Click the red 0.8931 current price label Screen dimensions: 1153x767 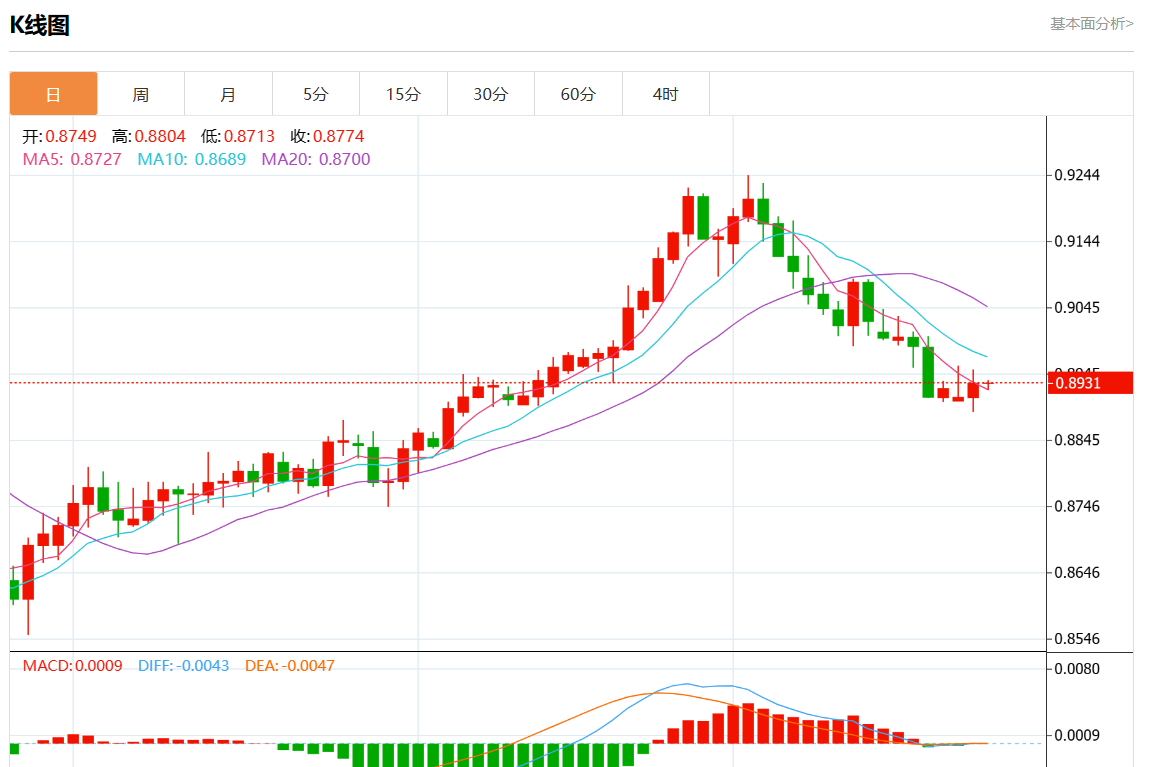pyautogui.click(x=1090, y=383)
